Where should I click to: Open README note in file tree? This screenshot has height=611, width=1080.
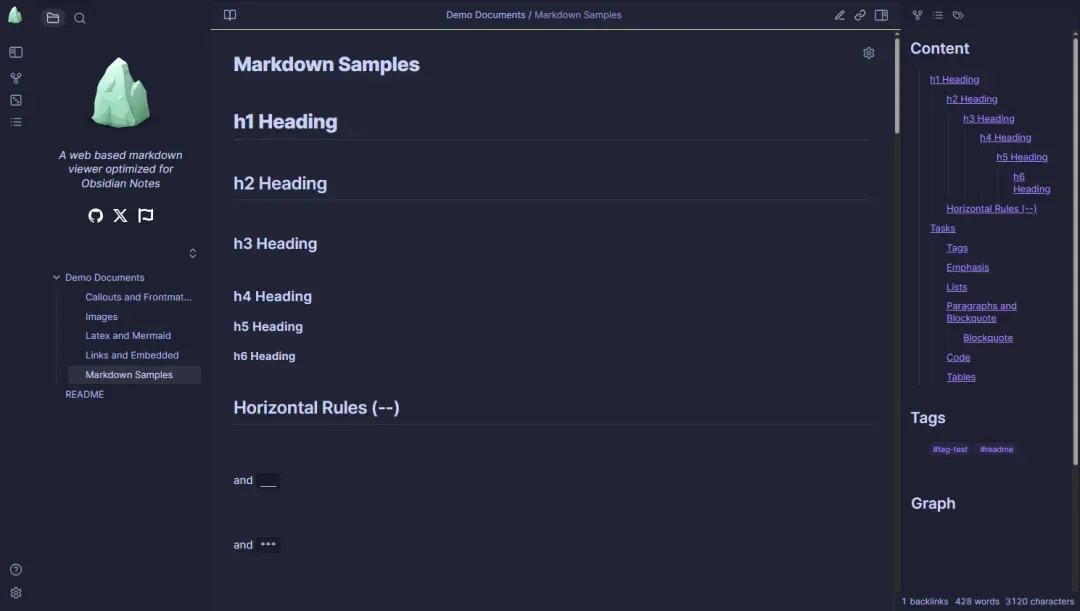coord(85,395)
